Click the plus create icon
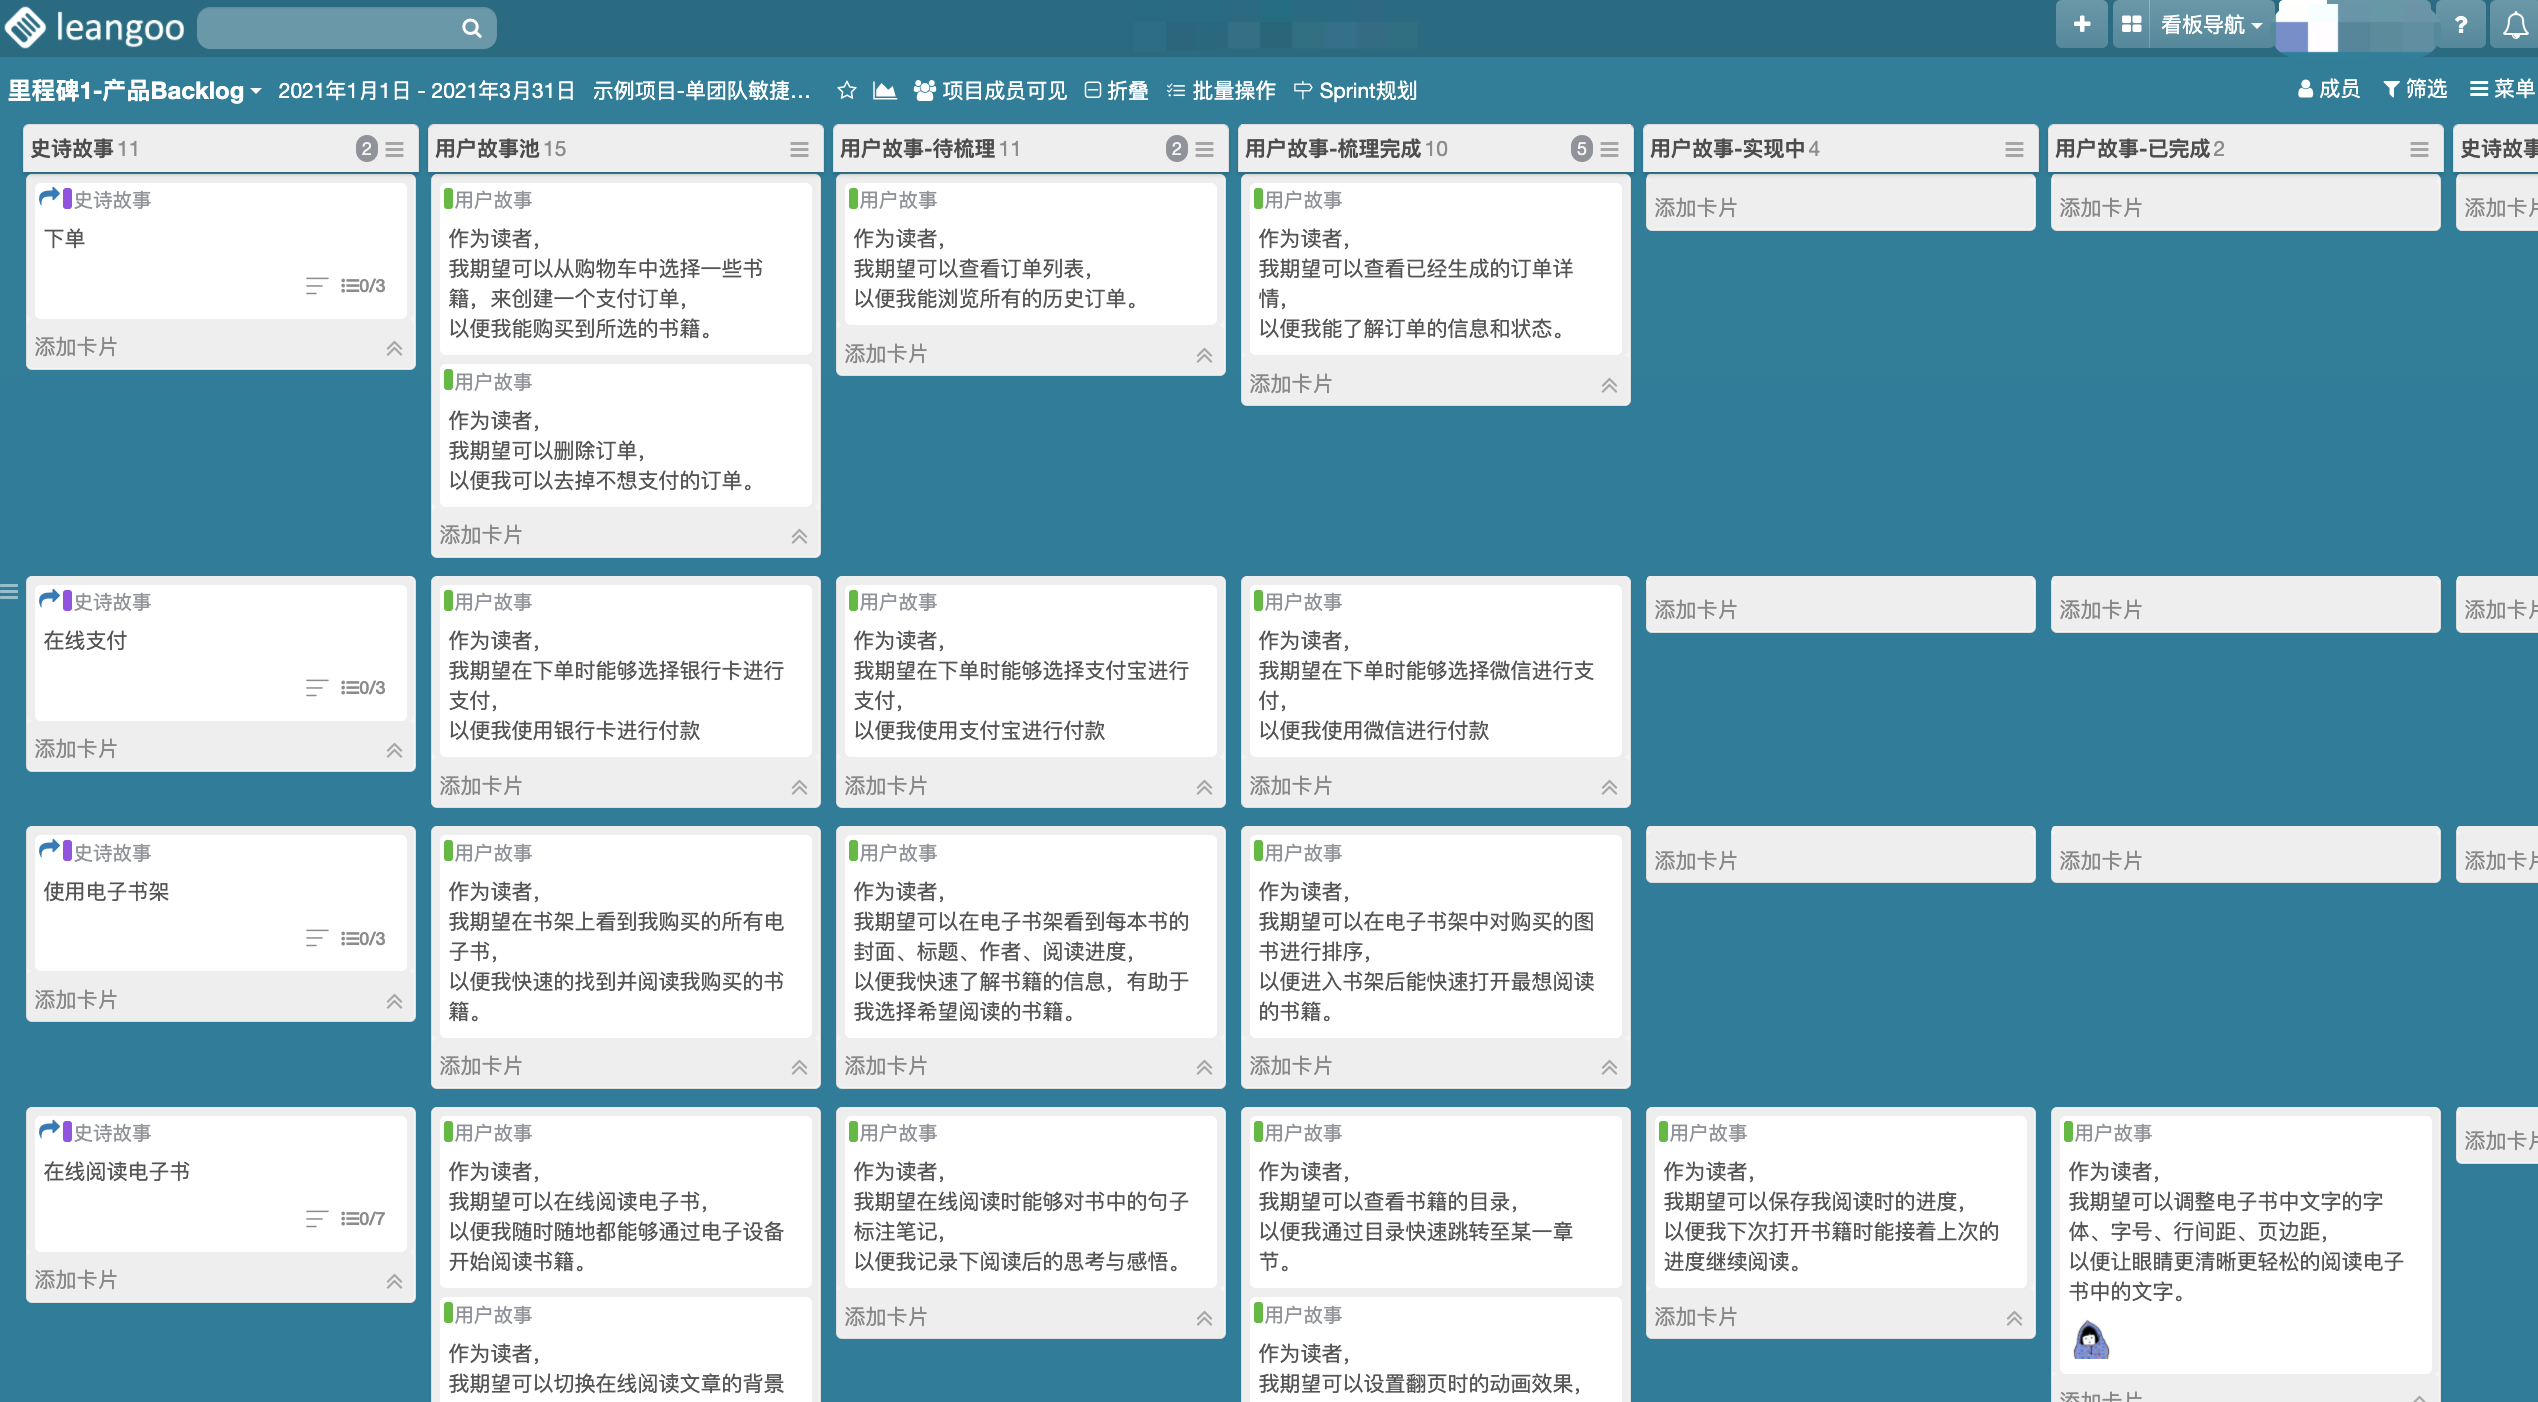The image size is (2538, 1402). point(2081,25)
